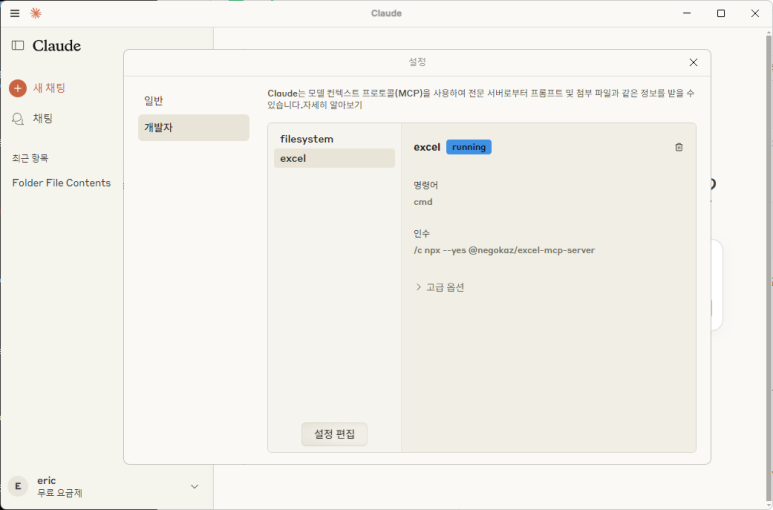Viewport: 773px width, 510px height.
Task: Click the Claude starburst logo icon
Action: [35, 13]
